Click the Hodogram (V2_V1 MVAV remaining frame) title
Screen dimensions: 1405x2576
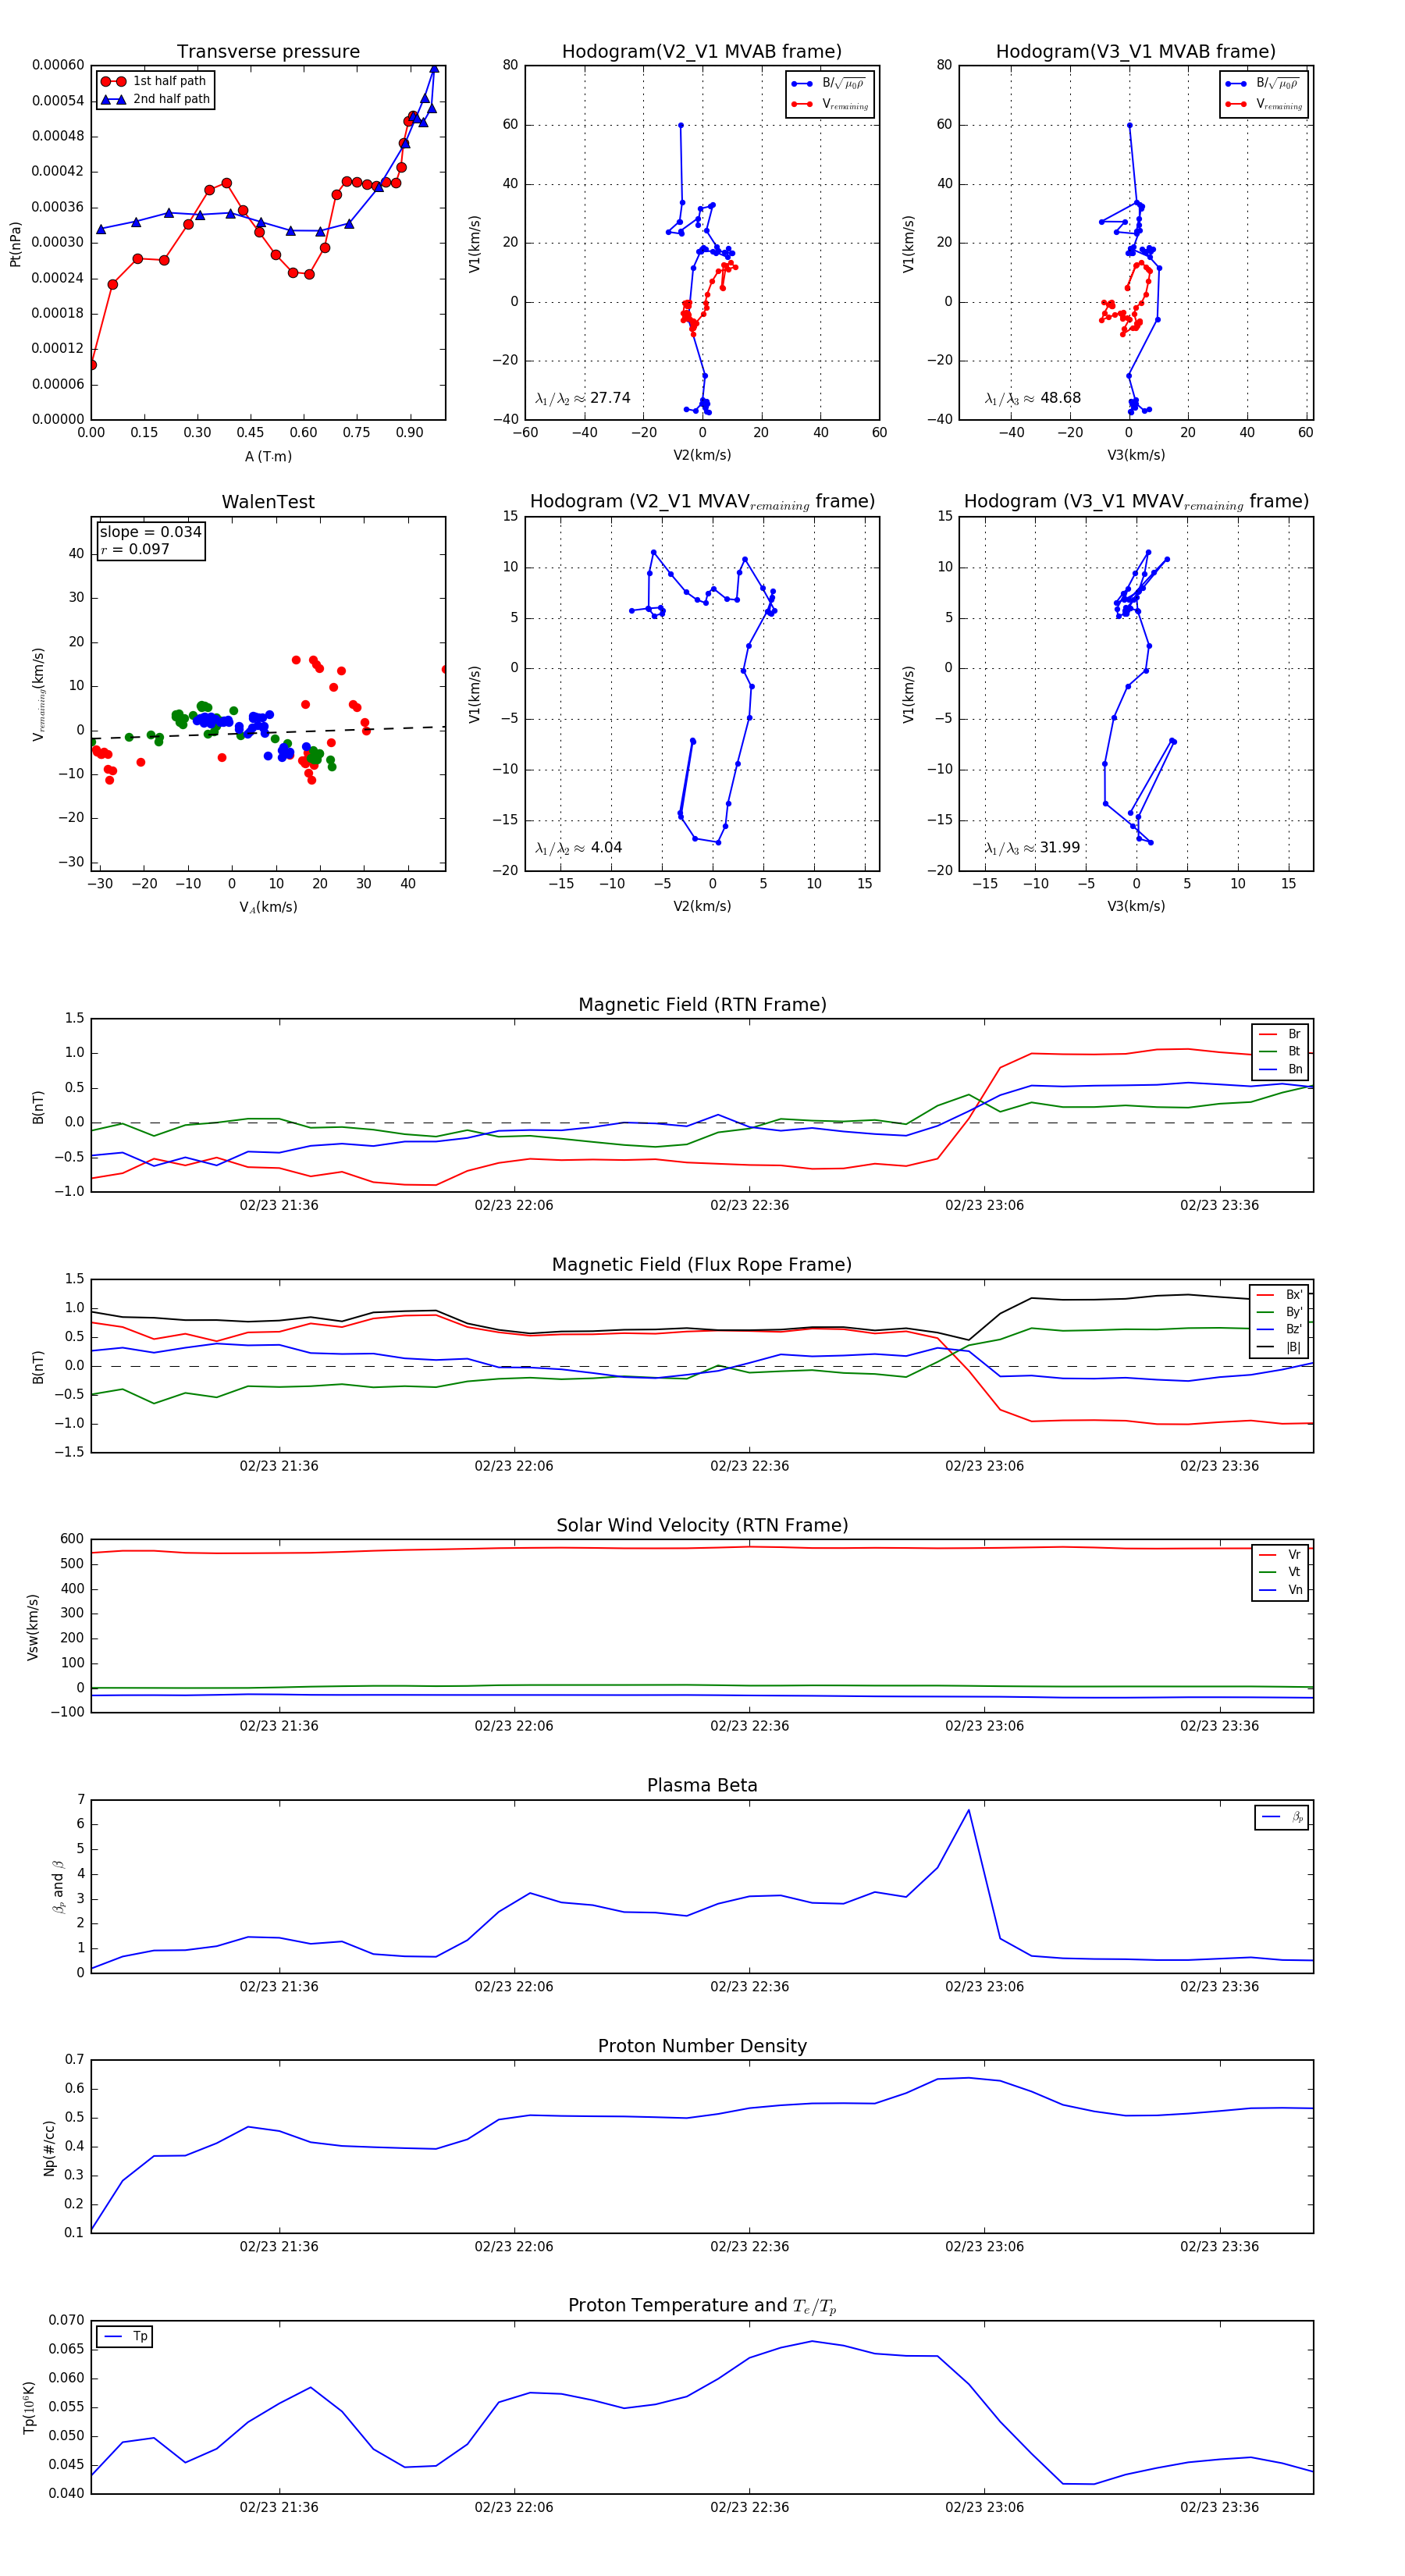[702, 502]
